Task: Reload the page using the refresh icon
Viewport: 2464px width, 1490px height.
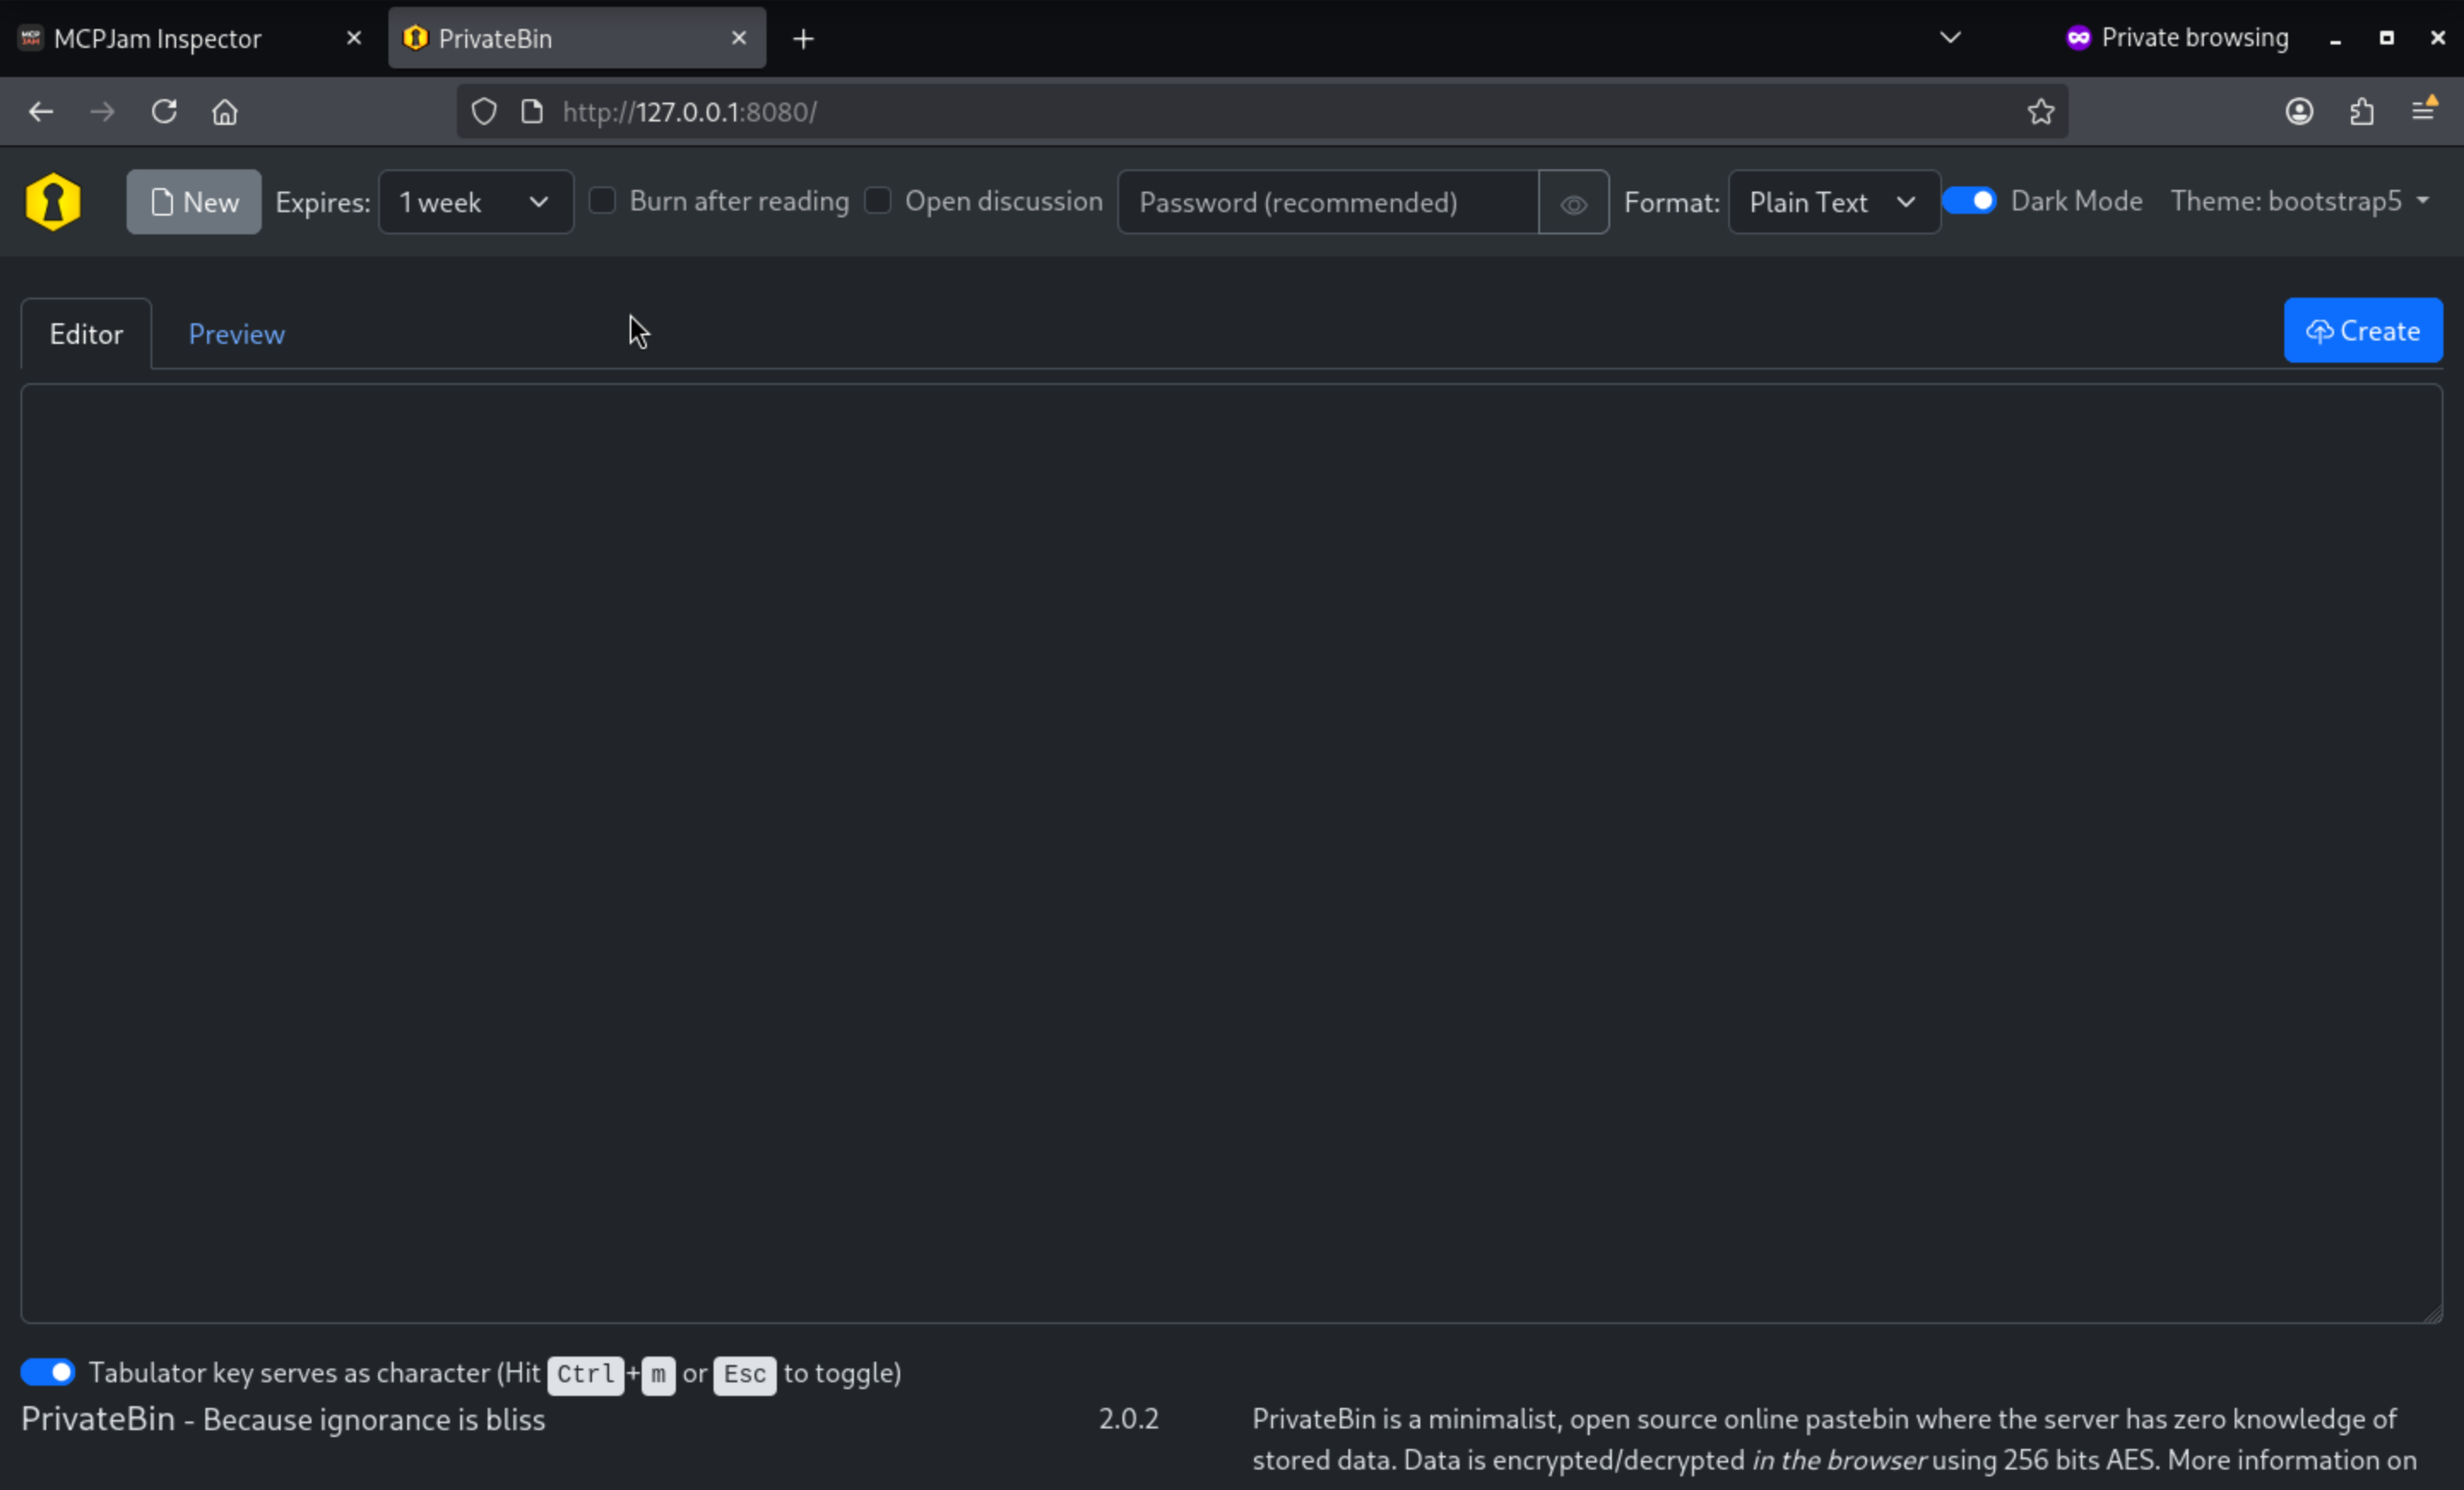Action: [164, 112]
